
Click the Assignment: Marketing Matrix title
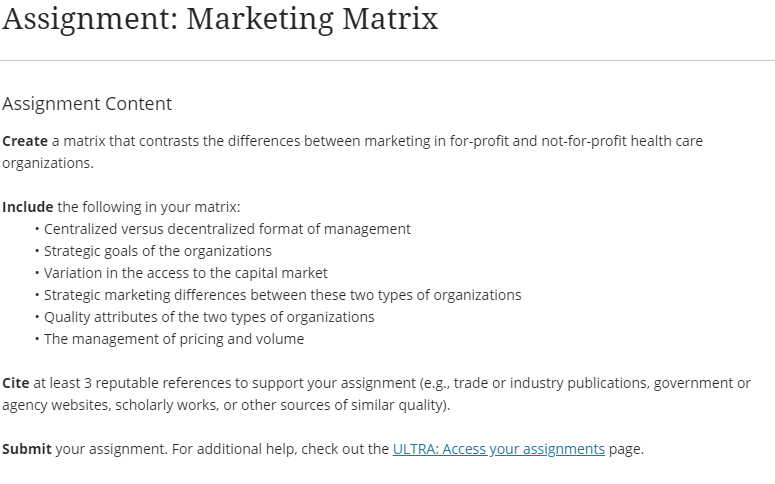click(220, 19)
